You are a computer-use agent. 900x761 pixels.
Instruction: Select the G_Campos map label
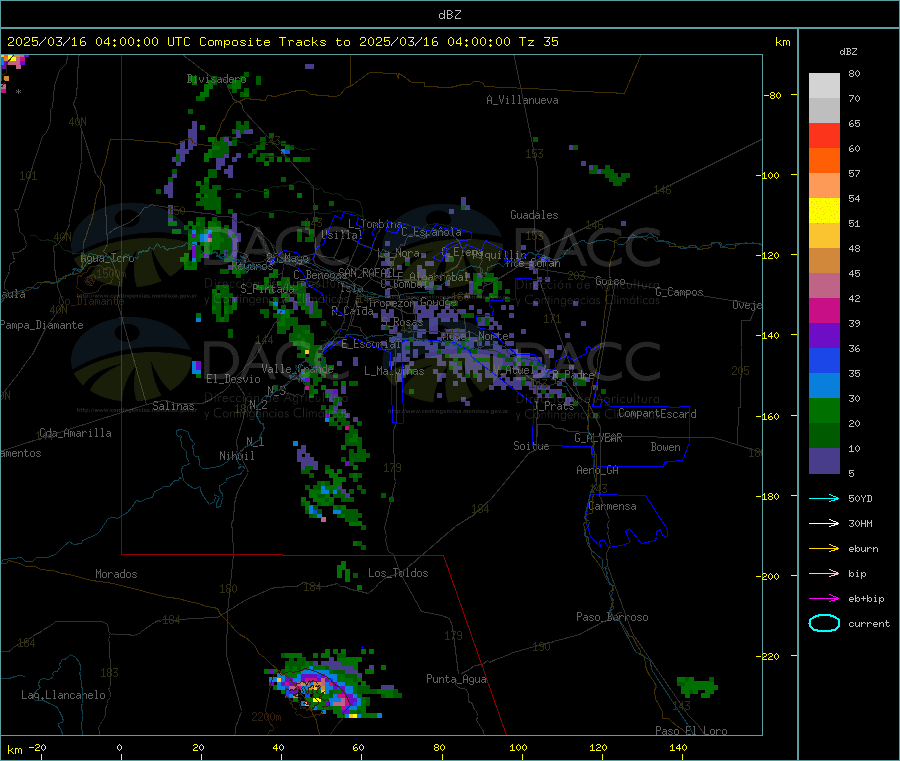click(x=679, y=292)
